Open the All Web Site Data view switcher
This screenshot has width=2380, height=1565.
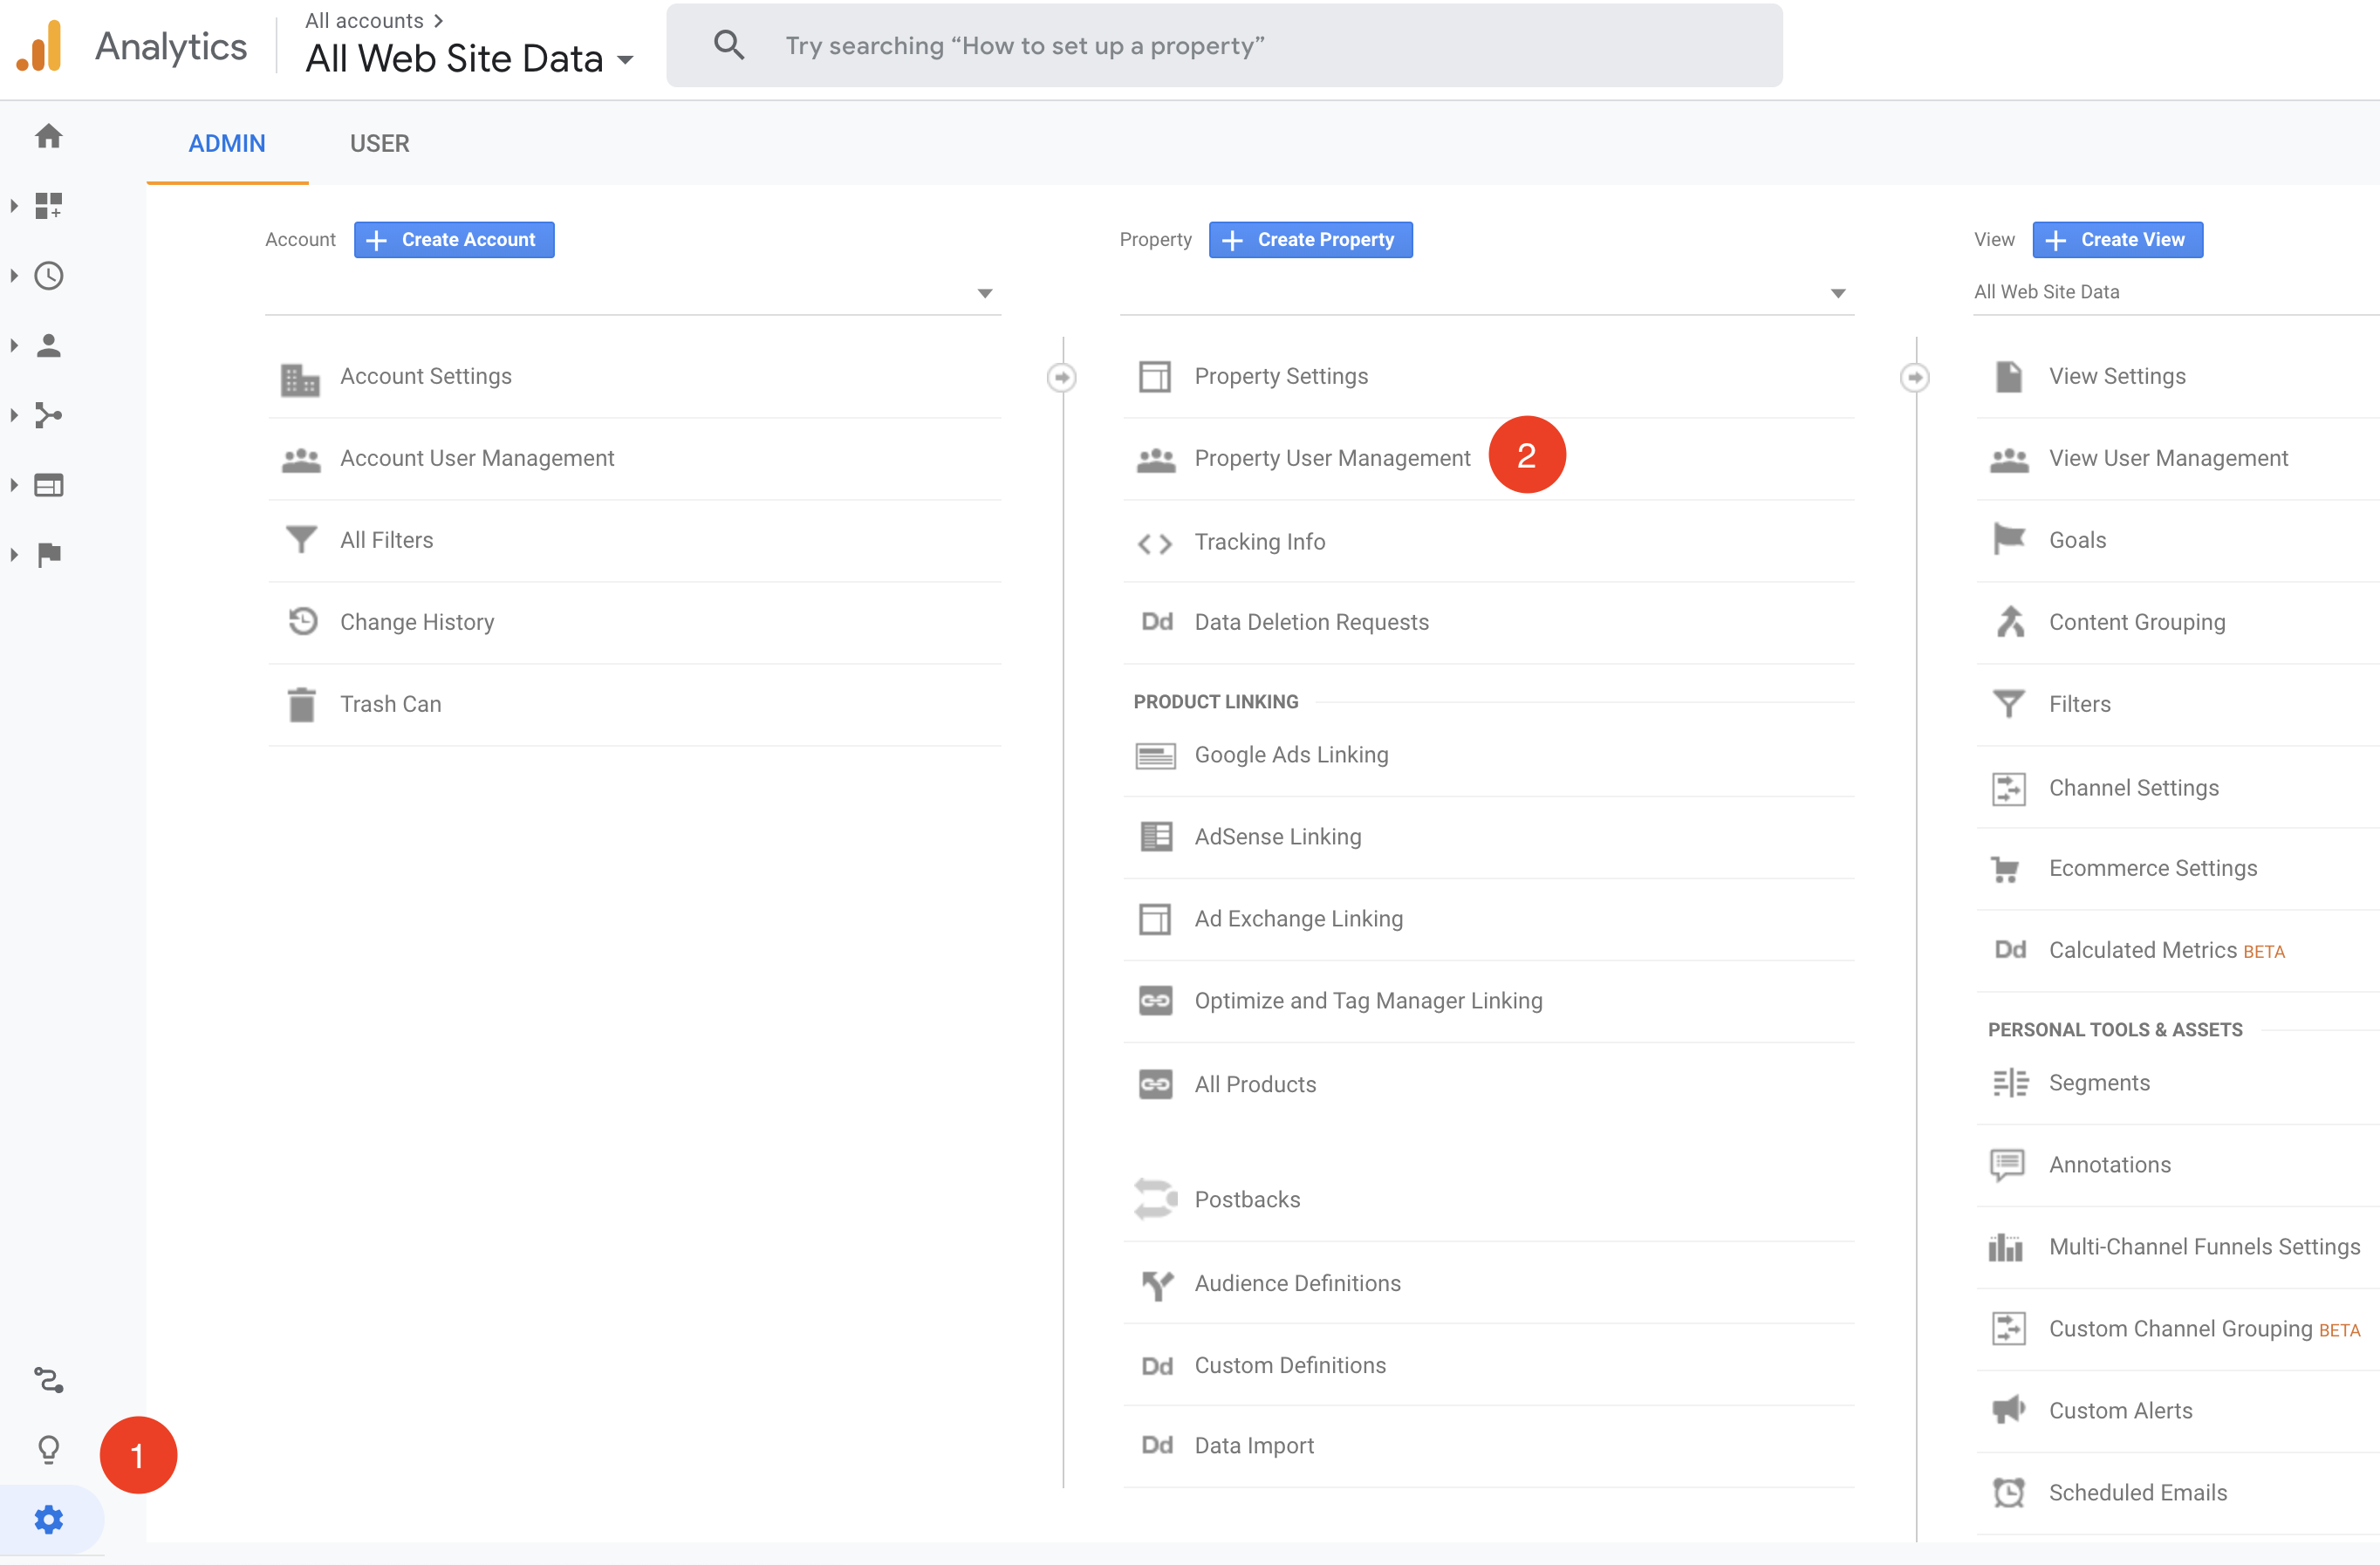[470, 59]
